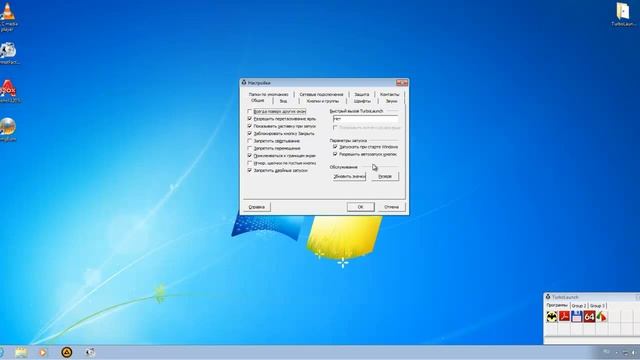The image size is (640, 360).
Task: Confirm settings with OK button
Action: [x=360, y=207]
